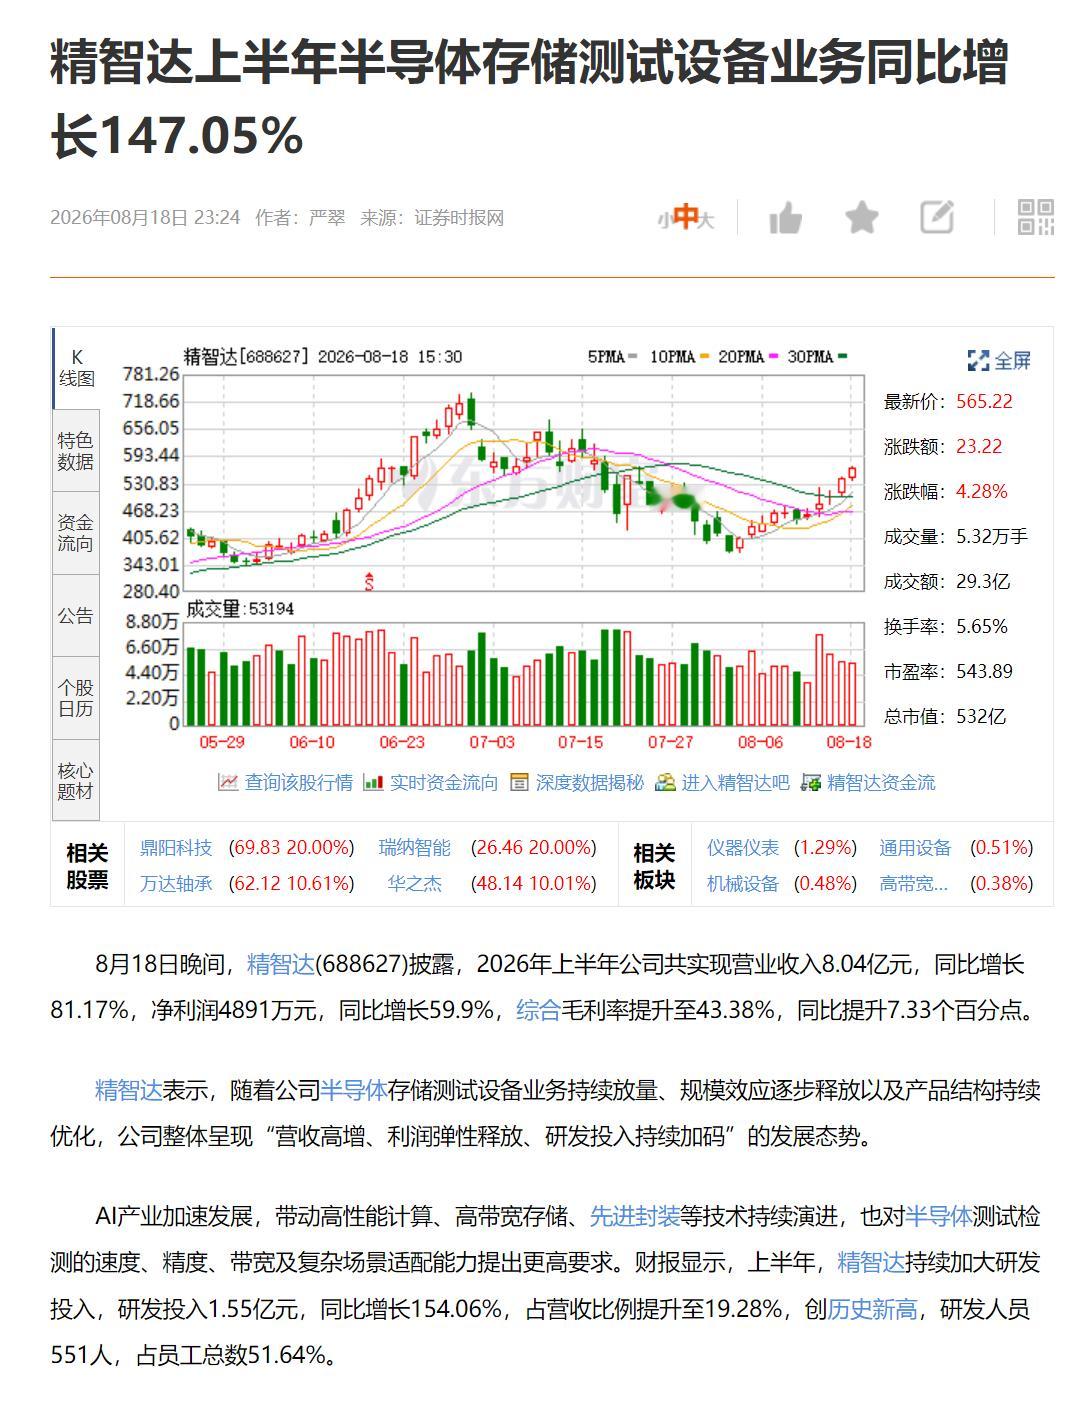Click 先进封装 link in article
This screenshot has height=1401, width=1083.
635,1216
